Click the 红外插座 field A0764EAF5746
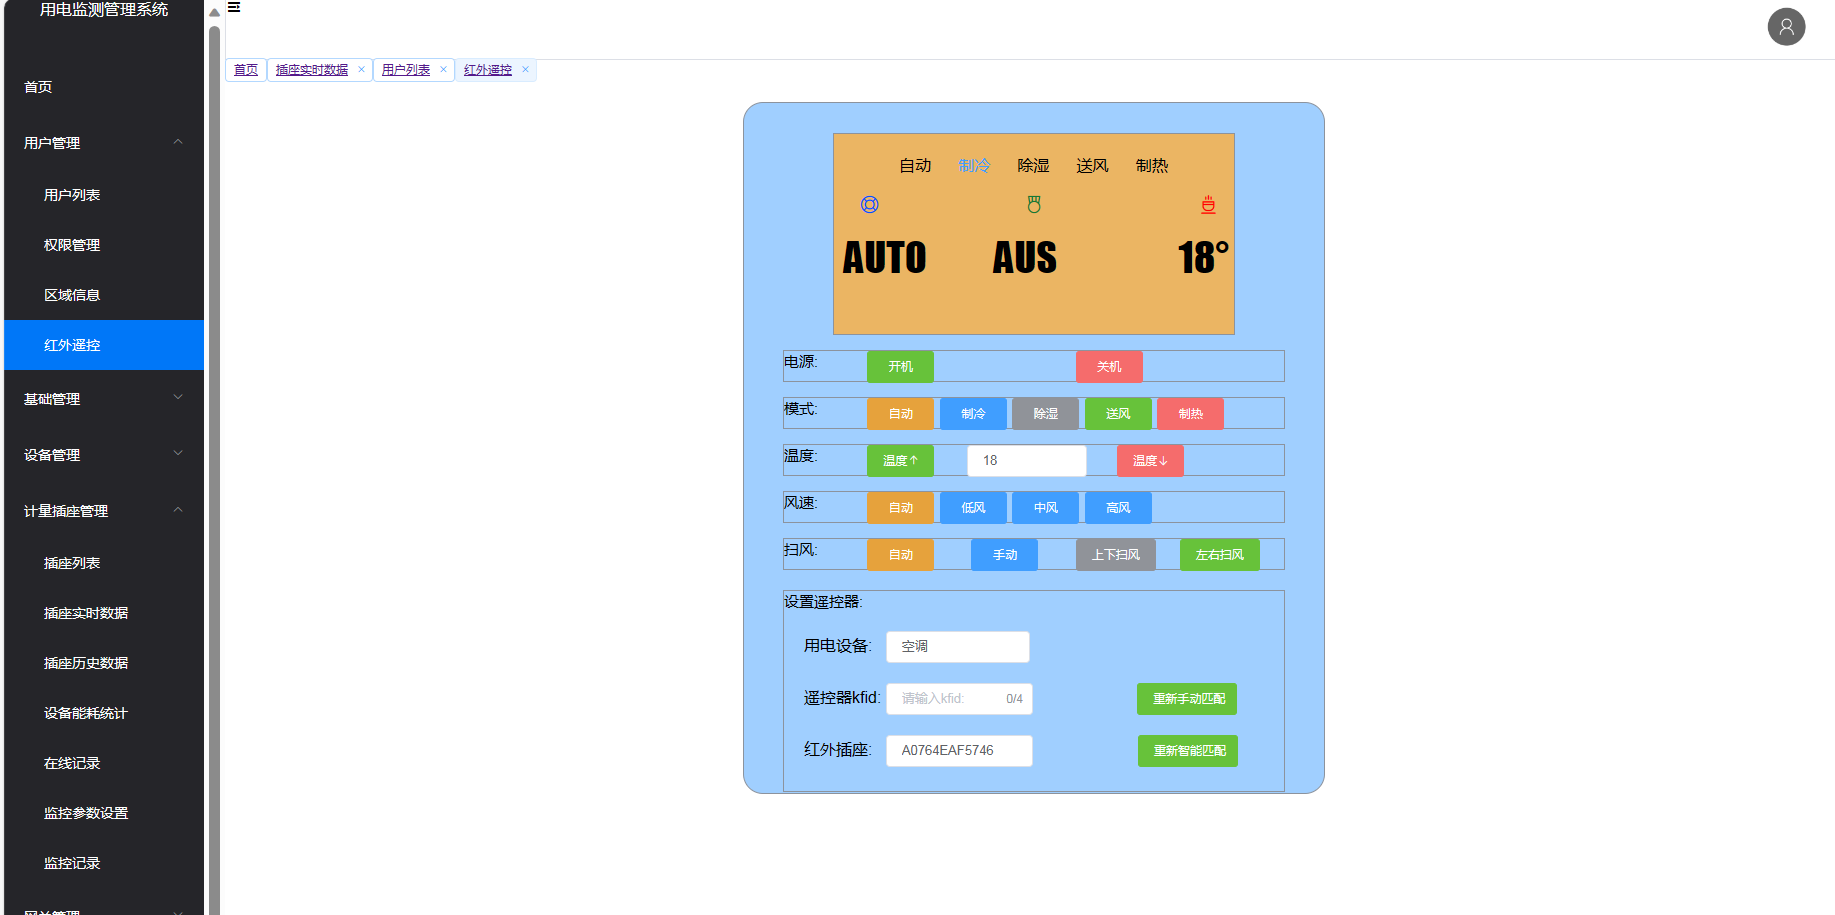The height and width of the screenshot is (915, 1835). pyautogui.click(x=959, y=751)
